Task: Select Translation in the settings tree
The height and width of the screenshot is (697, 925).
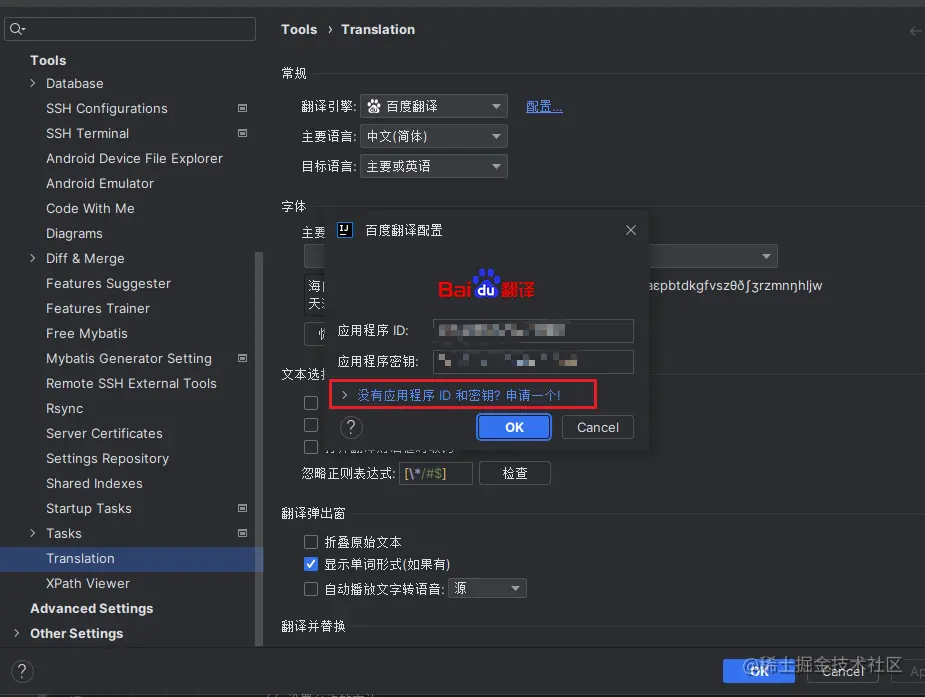Action: coord(131,558)
